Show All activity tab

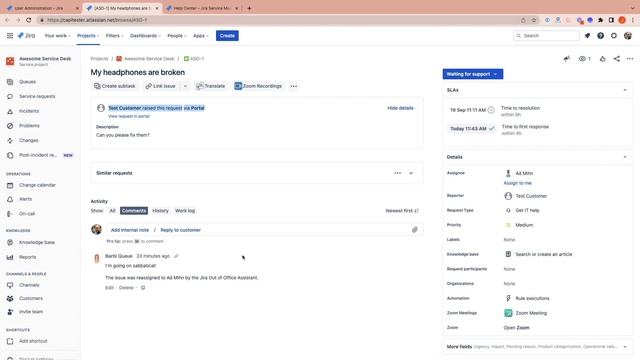[x=113, y=211]
